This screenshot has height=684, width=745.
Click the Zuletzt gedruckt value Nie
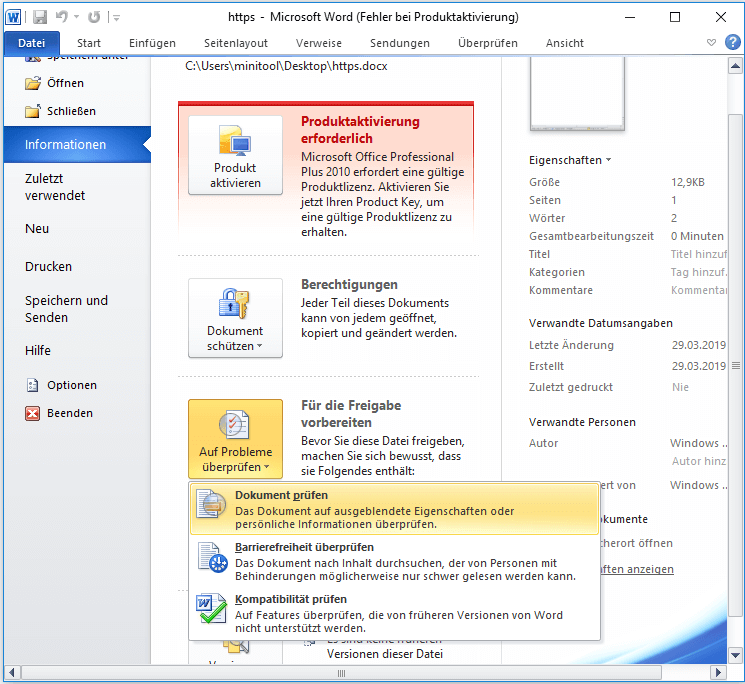tap(680, 387)
